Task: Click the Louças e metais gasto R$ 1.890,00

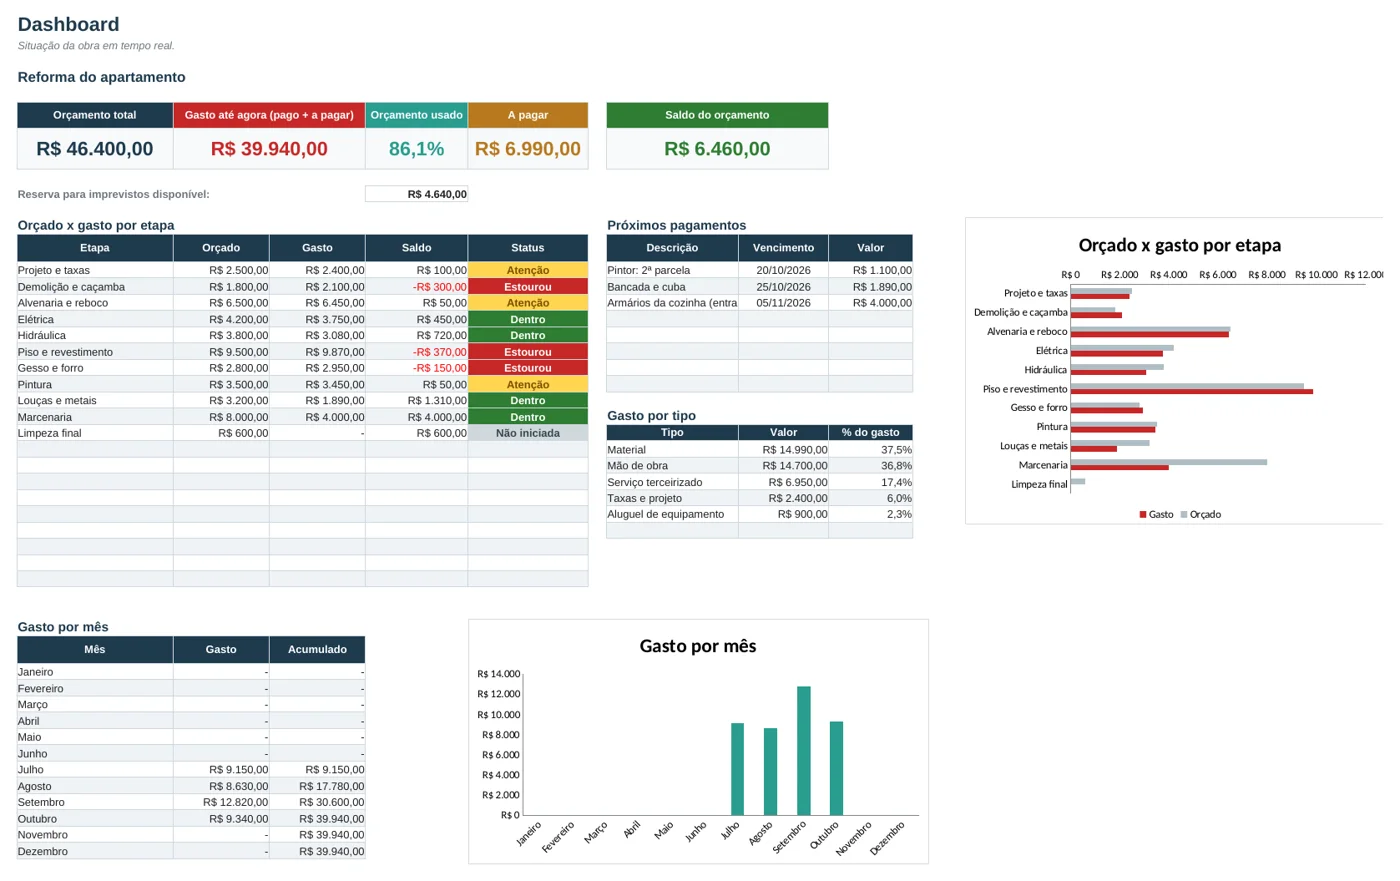Action: pos(317,401)
